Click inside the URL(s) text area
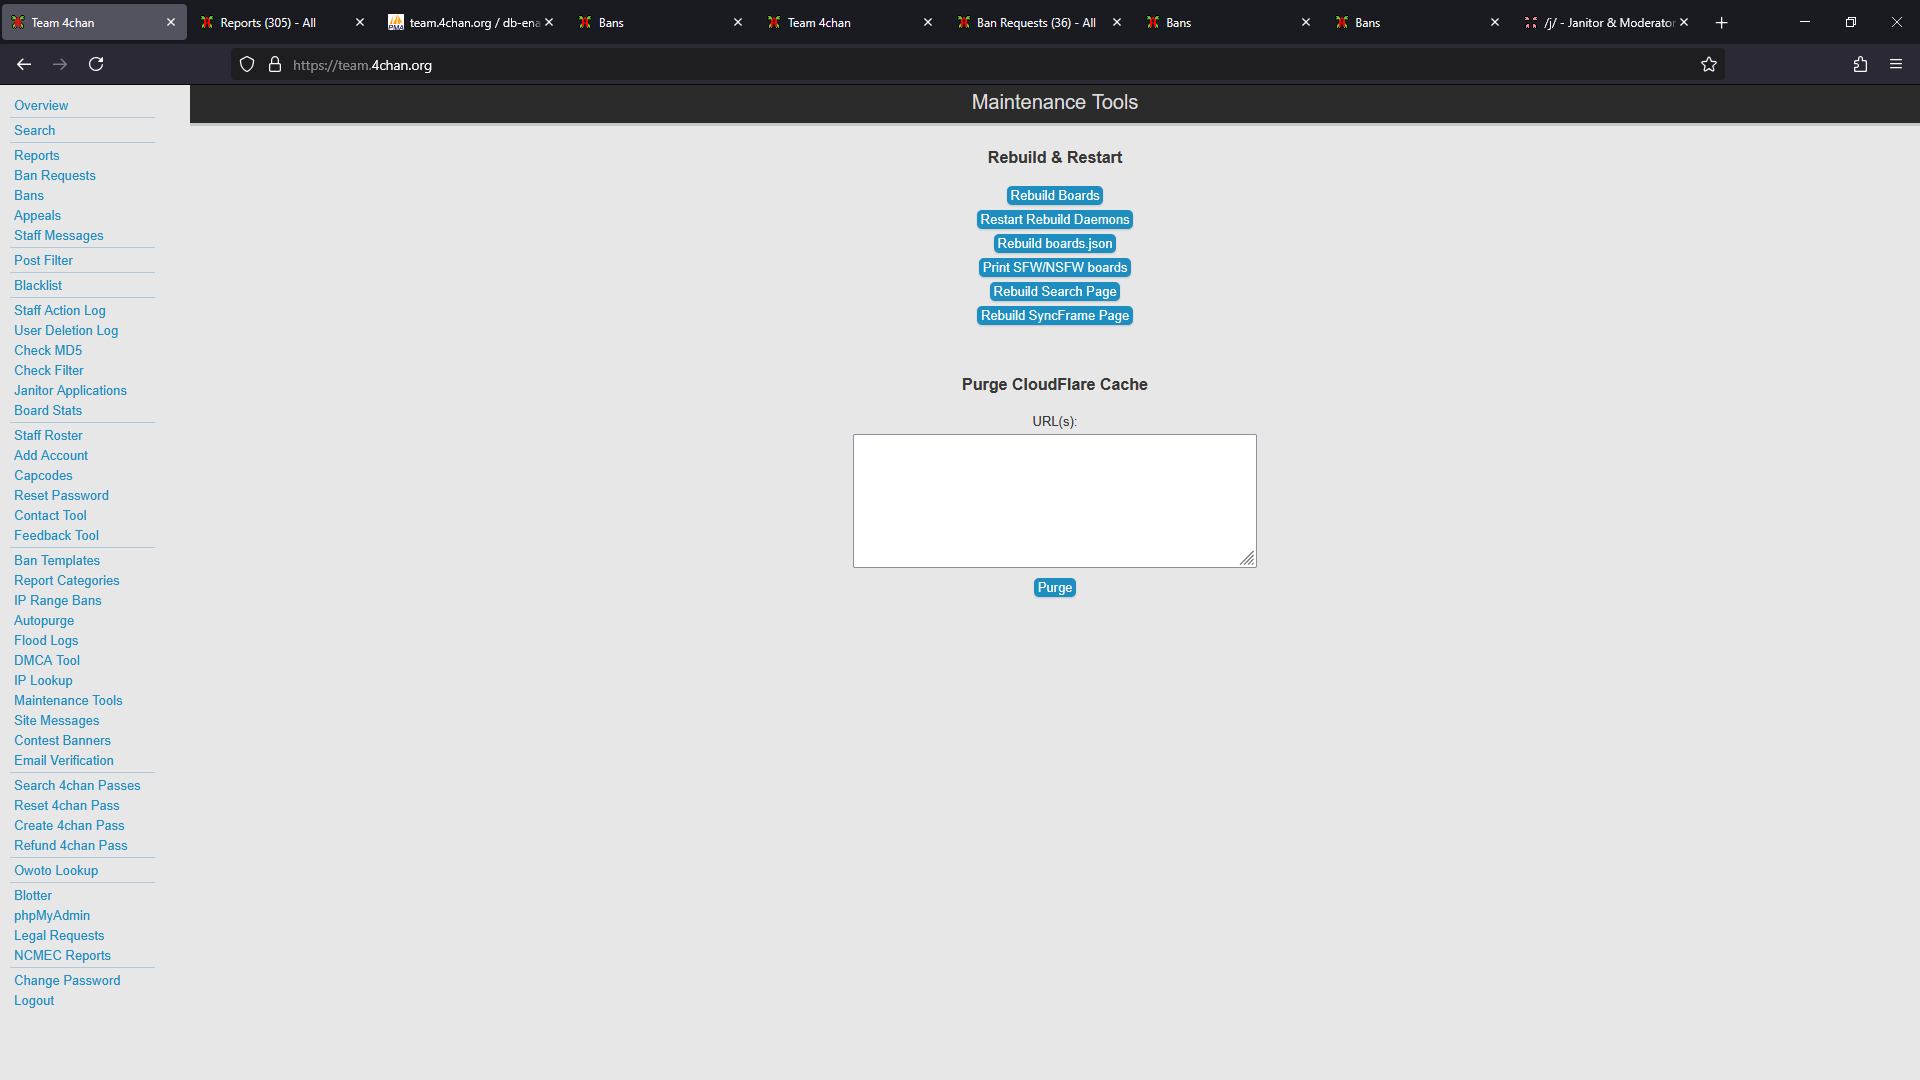This screenshot has width=1920, height=1080. click(x=1054, y=500)
